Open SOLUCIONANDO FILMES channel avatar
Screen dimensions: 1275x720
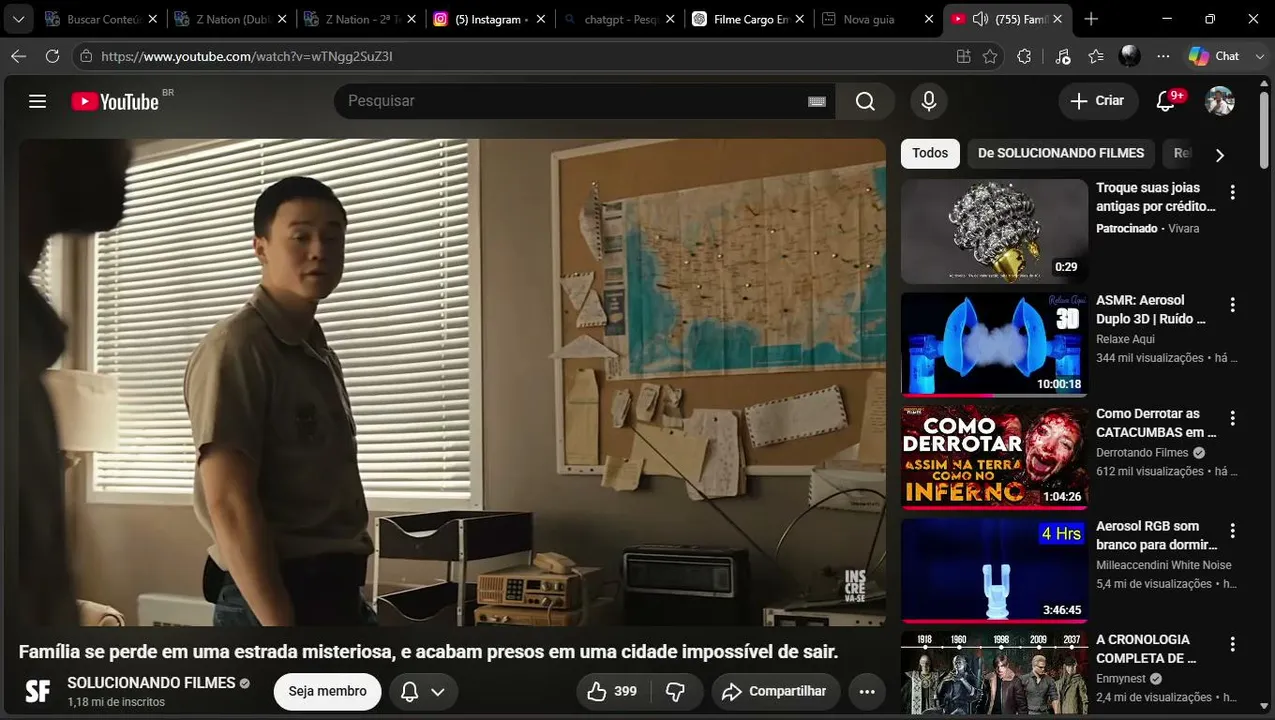38,691
